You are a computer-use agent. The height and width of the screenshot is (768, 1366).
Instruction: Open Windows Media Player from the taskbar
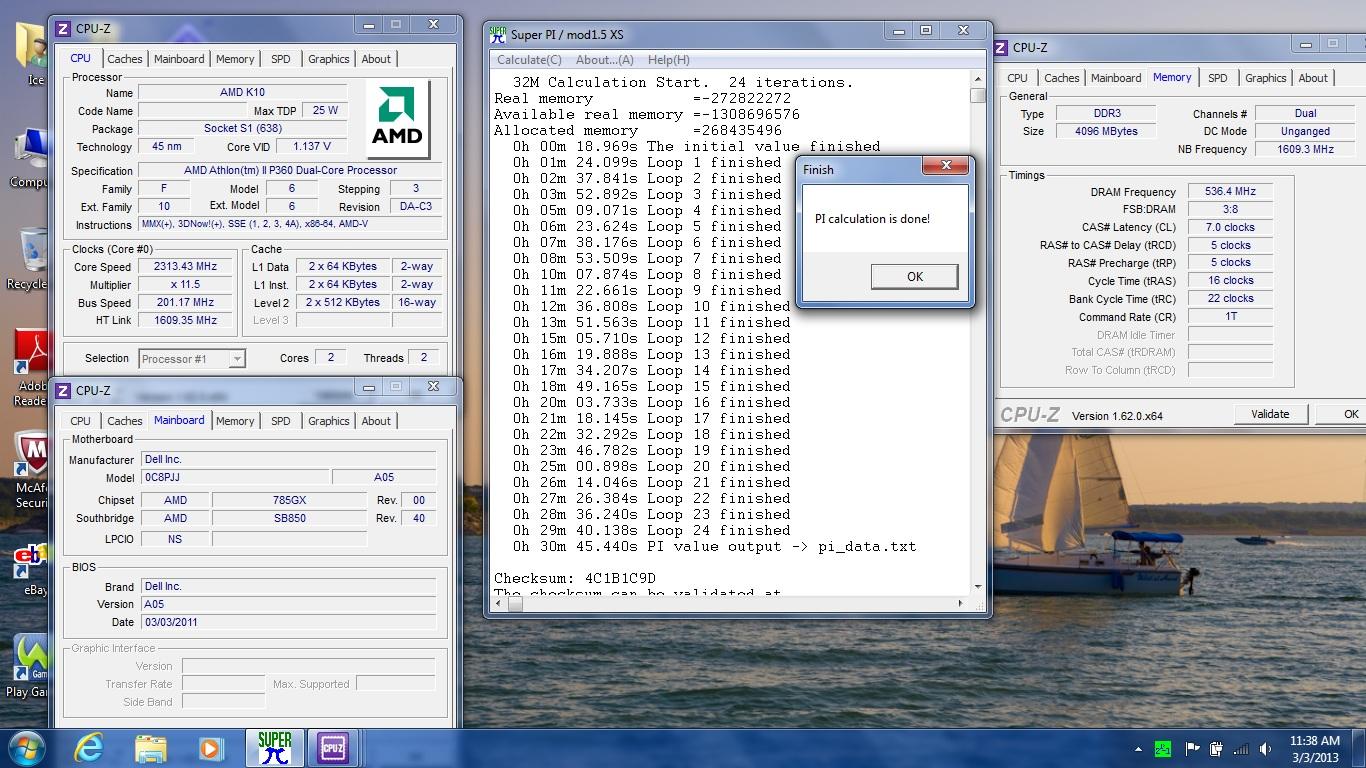click(210, 748)
